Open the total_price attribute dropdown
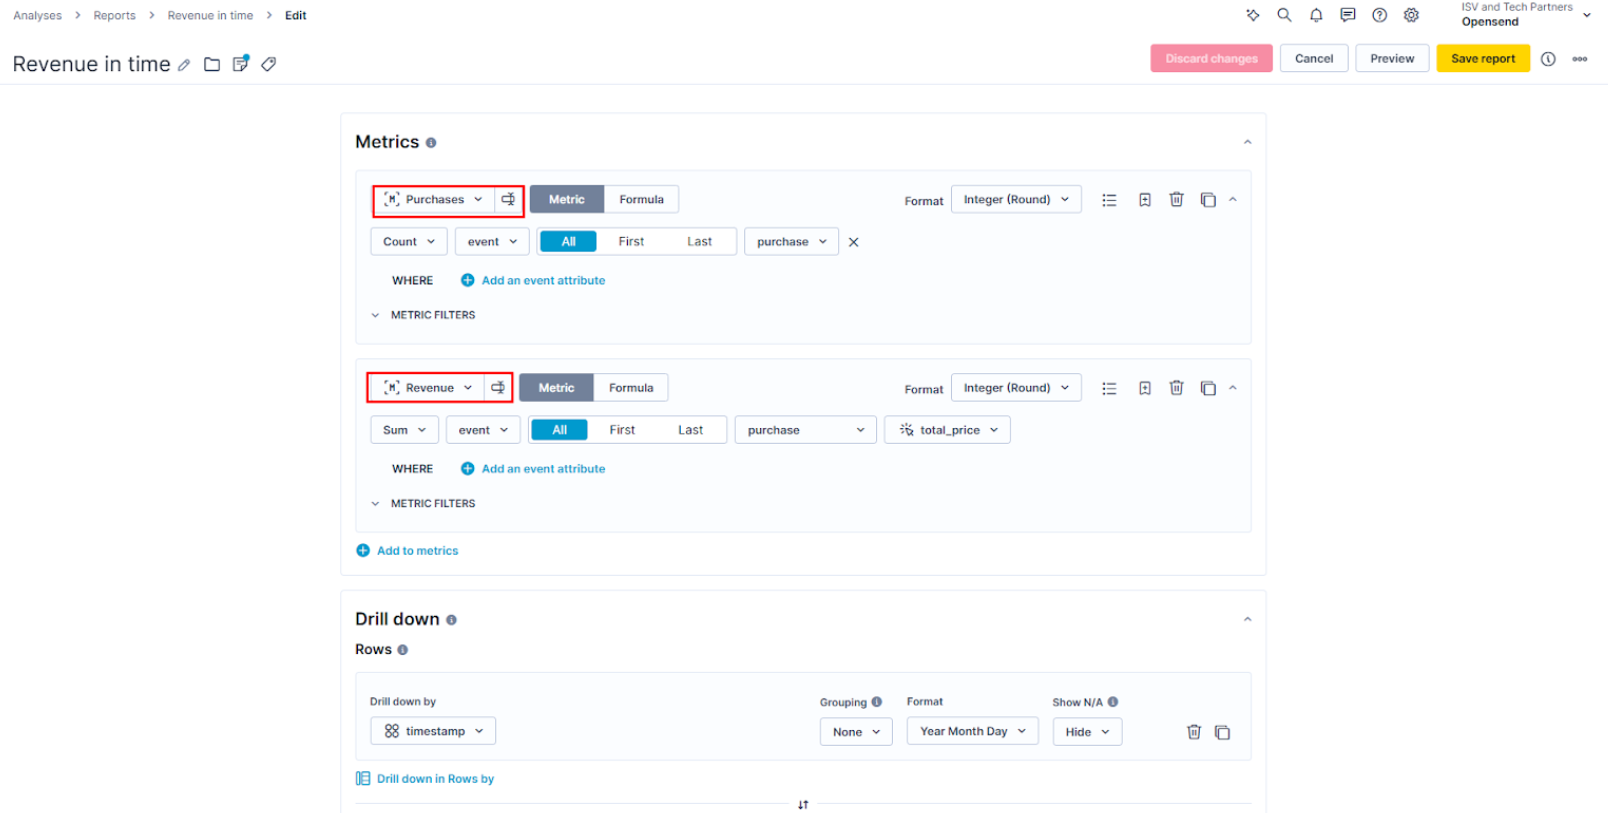1608x813 pixels. click(947, 430)
